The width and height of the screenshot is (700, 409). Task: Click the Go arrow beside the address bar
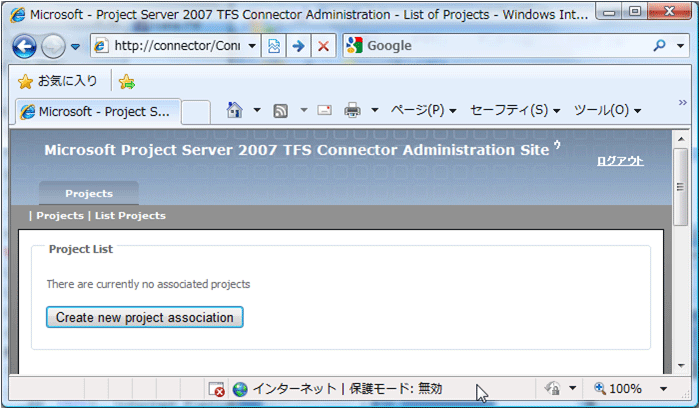click(x=298, y=46)
